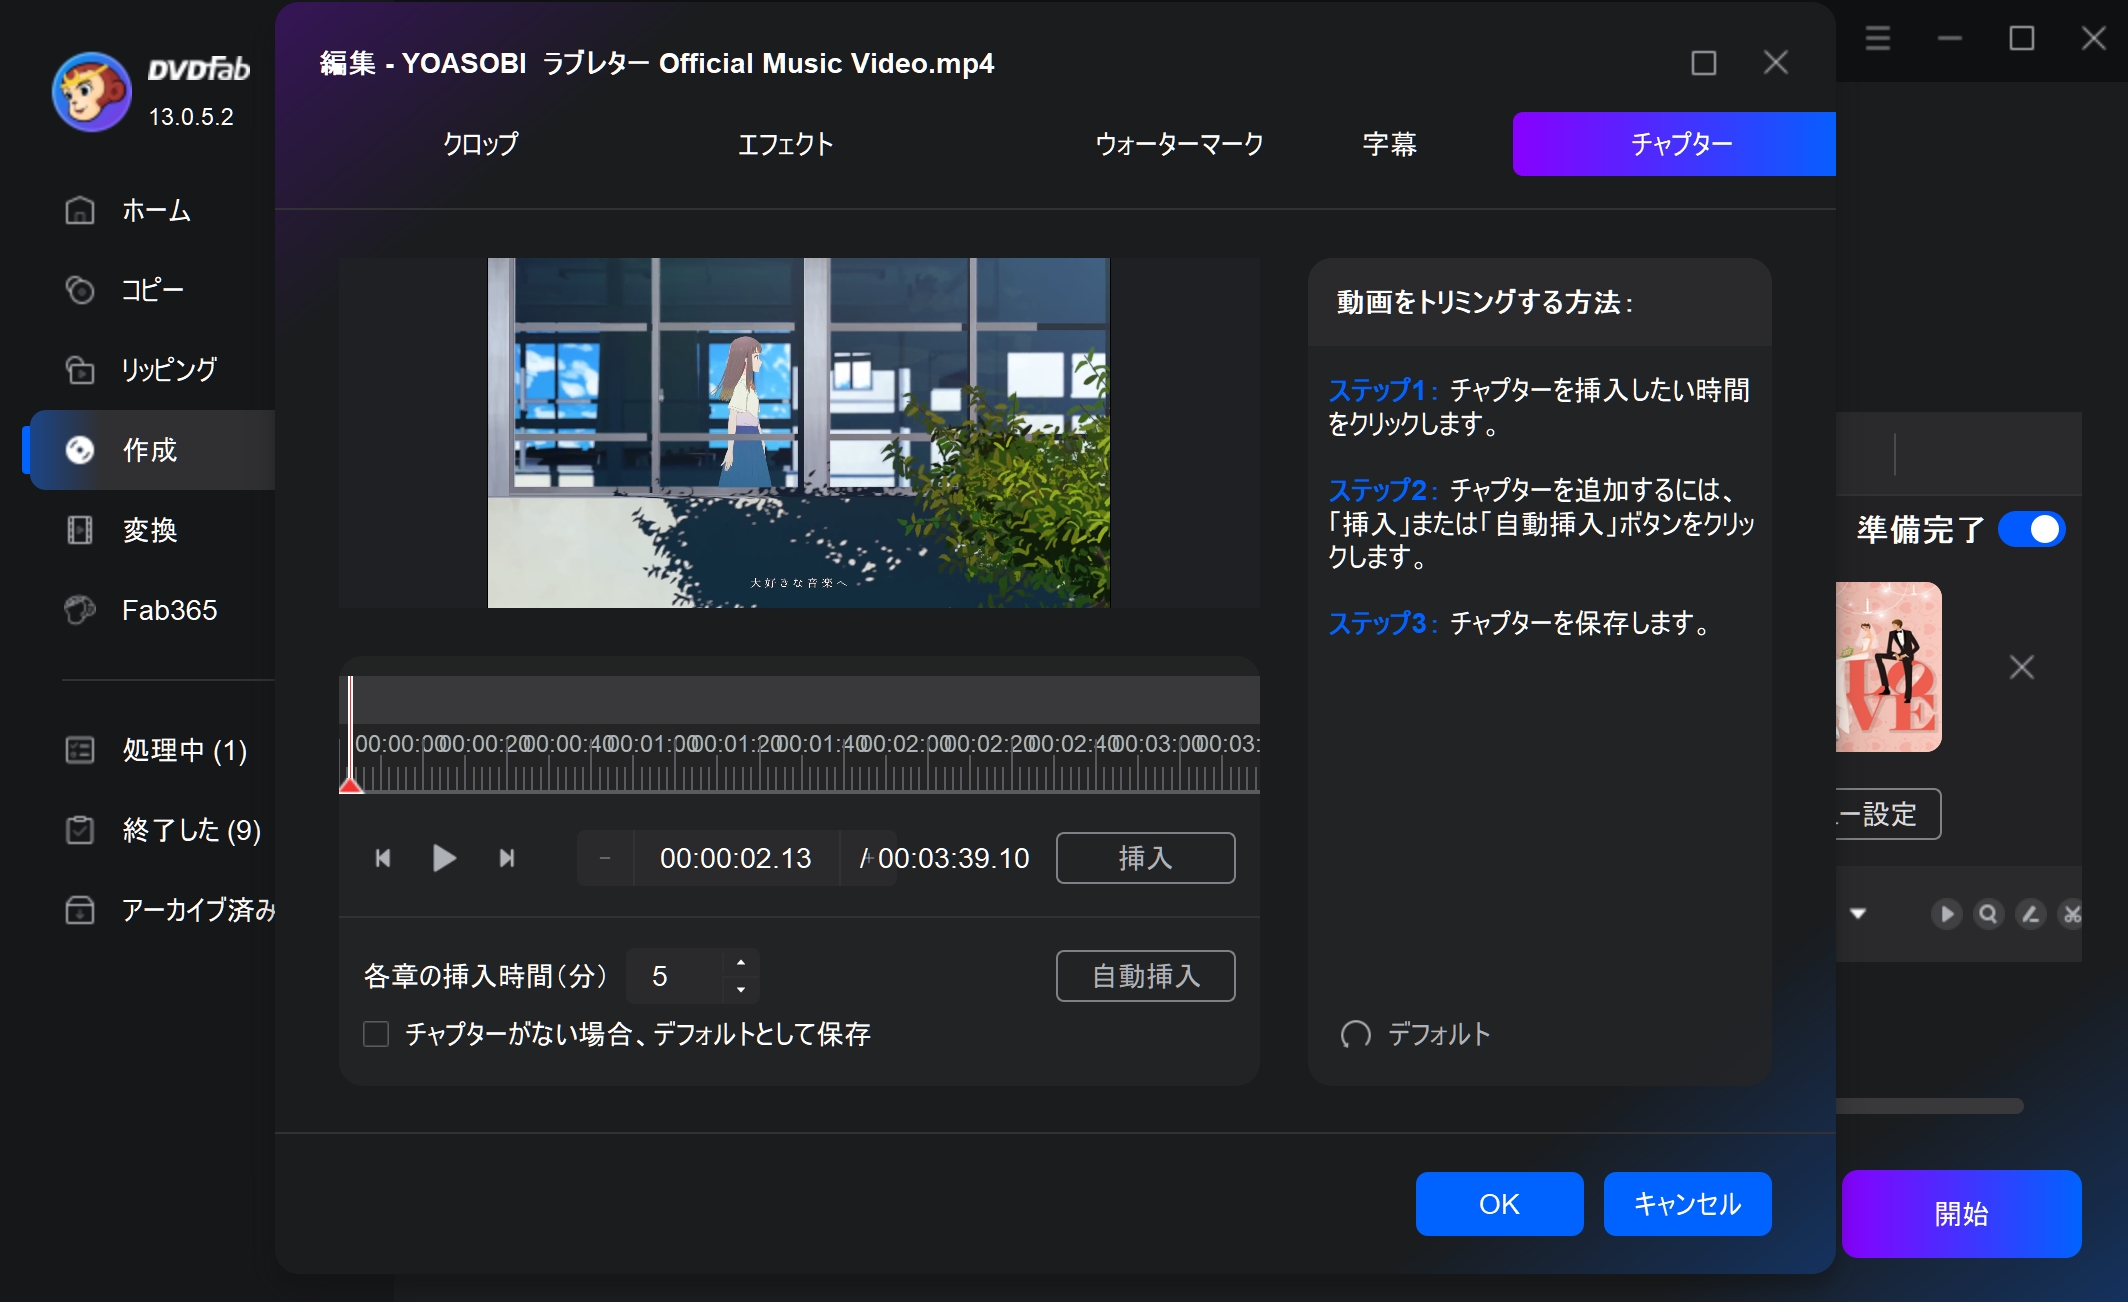
Task: Jump to next chapter with forward icon
Action: coord(507,858)
